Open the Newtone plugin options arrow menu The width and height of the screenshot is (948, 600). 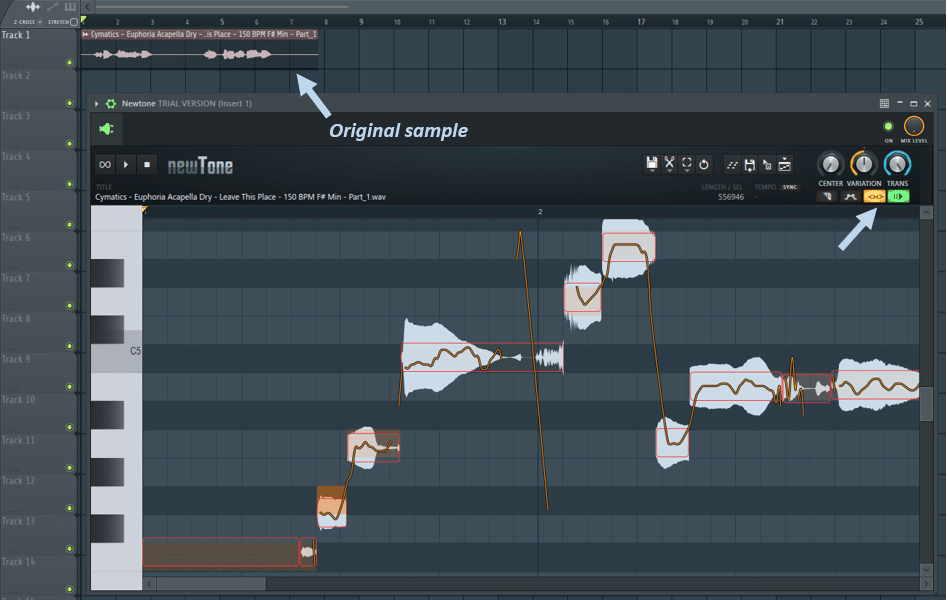(x=96, y=103)
